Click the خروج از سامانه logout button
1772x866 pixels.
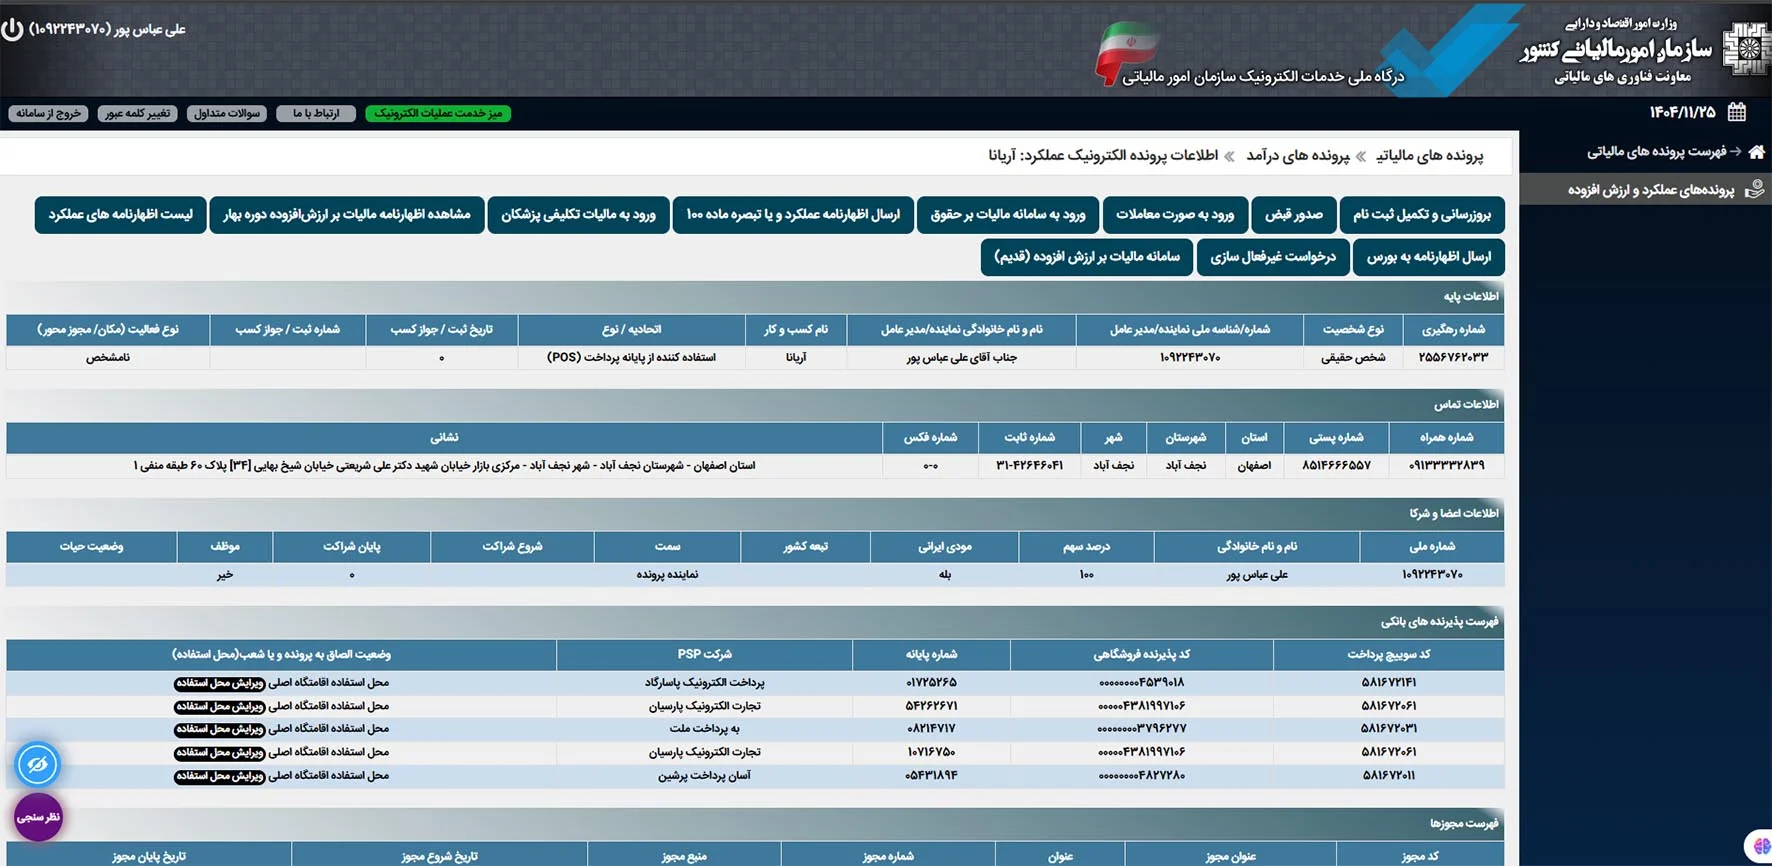coord(48,114)
